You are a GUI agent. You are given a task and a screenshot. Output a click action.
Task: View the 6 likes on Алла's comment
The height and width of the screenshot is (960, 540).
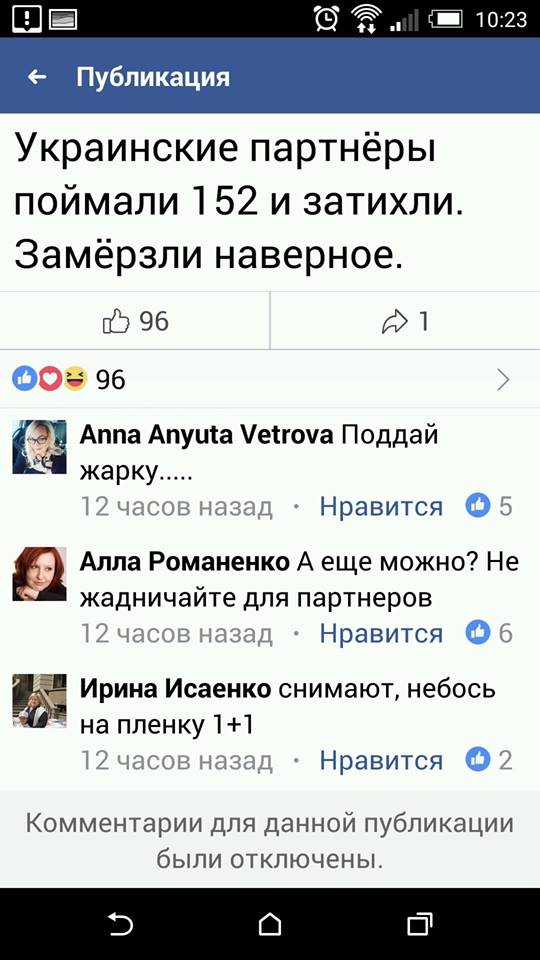pos(489,633)
